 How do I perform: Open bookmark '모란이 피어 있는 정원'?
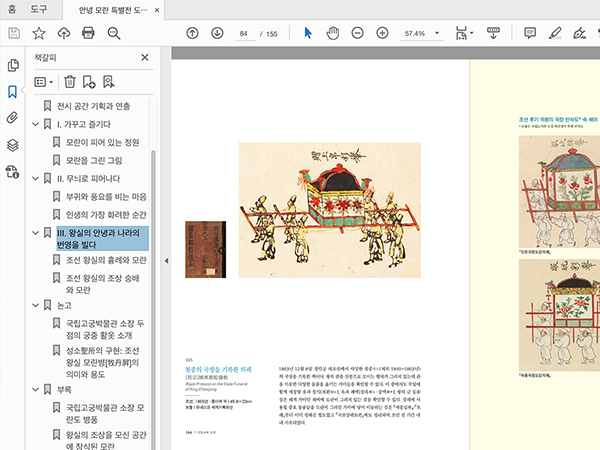[103, 142]
